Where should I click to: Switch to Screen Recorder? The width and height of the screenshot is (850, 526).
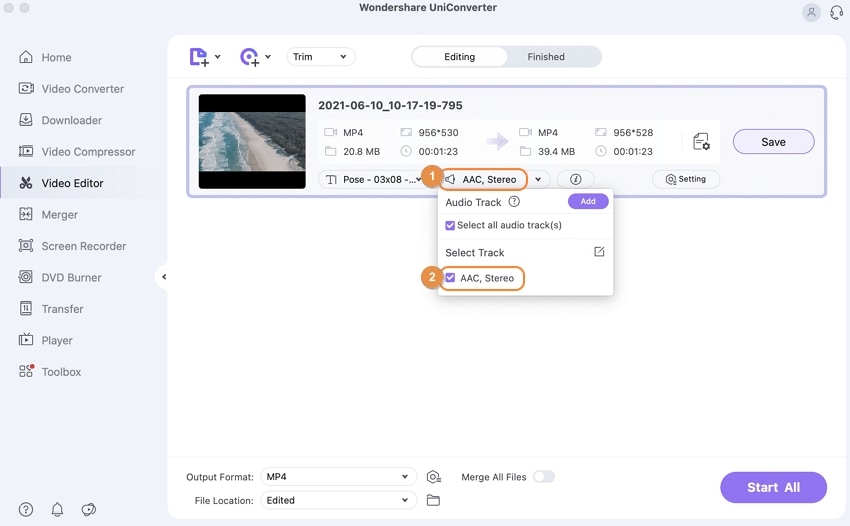coord(73,246)
